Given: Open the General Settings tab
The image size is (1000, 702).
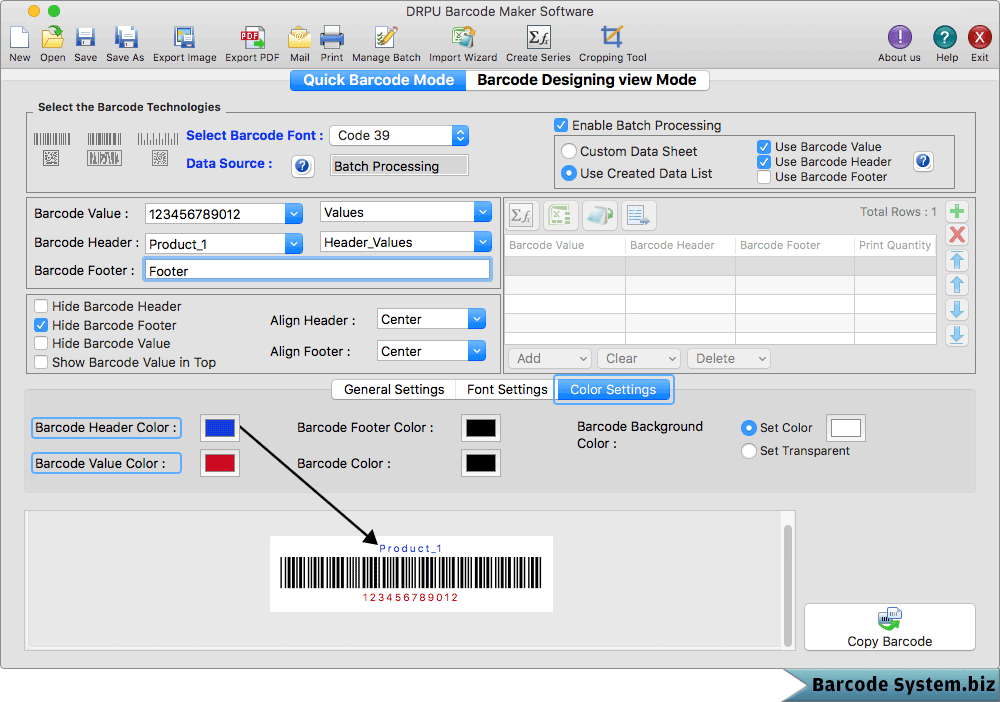Looking at the screenshot, I should (394, 390).
